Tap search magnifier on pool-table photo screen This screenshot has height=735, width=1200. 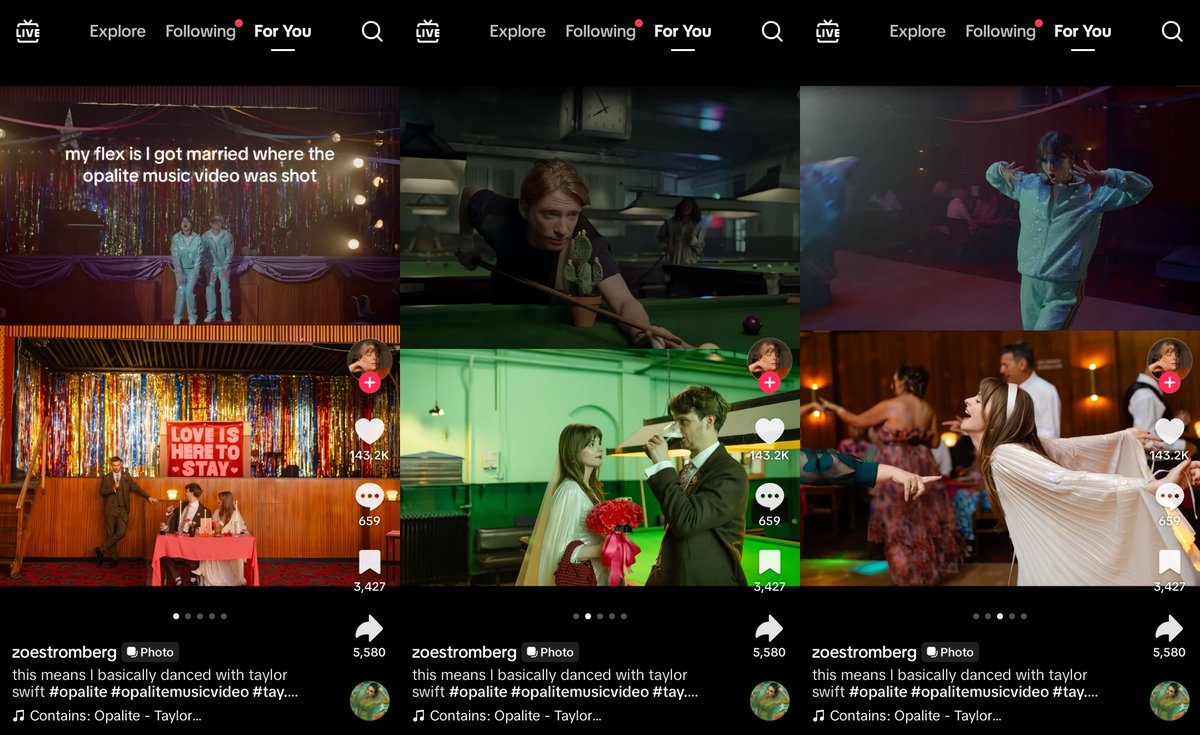tap(772, 31)
